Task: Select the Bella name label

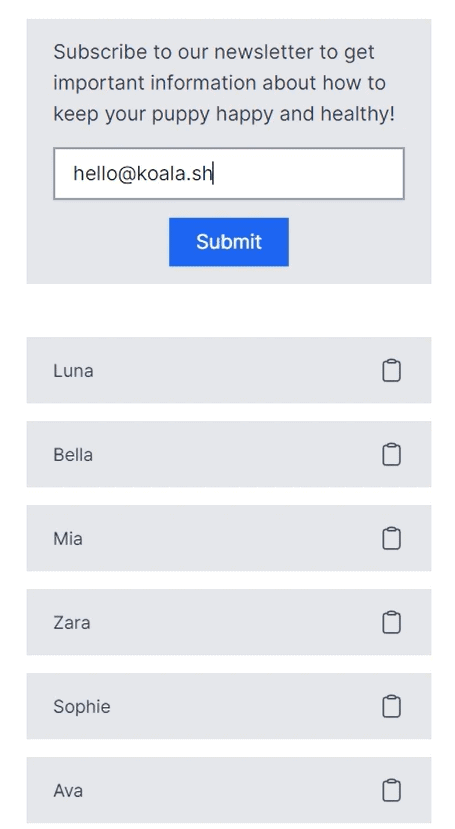Action: click(73, 455)
